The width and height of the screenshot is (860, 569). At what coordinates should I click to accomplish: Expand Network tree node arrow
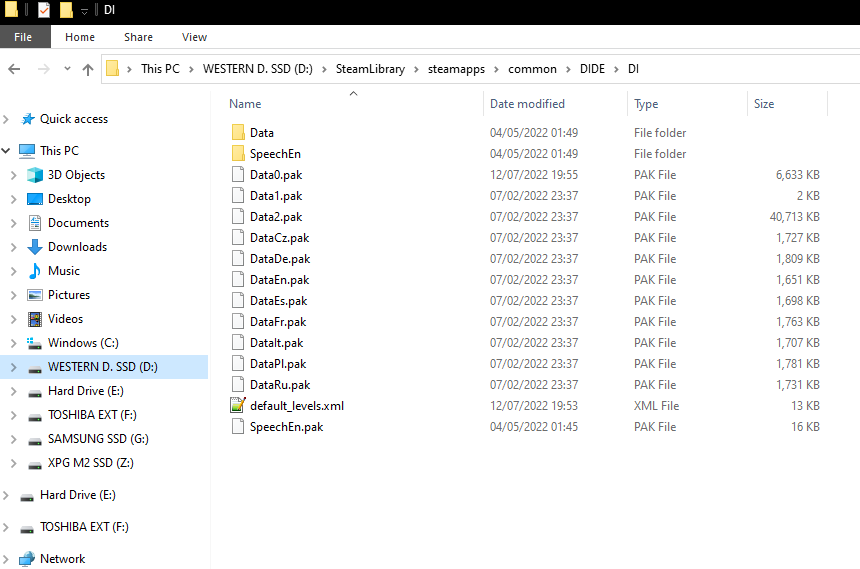(6, 559)
